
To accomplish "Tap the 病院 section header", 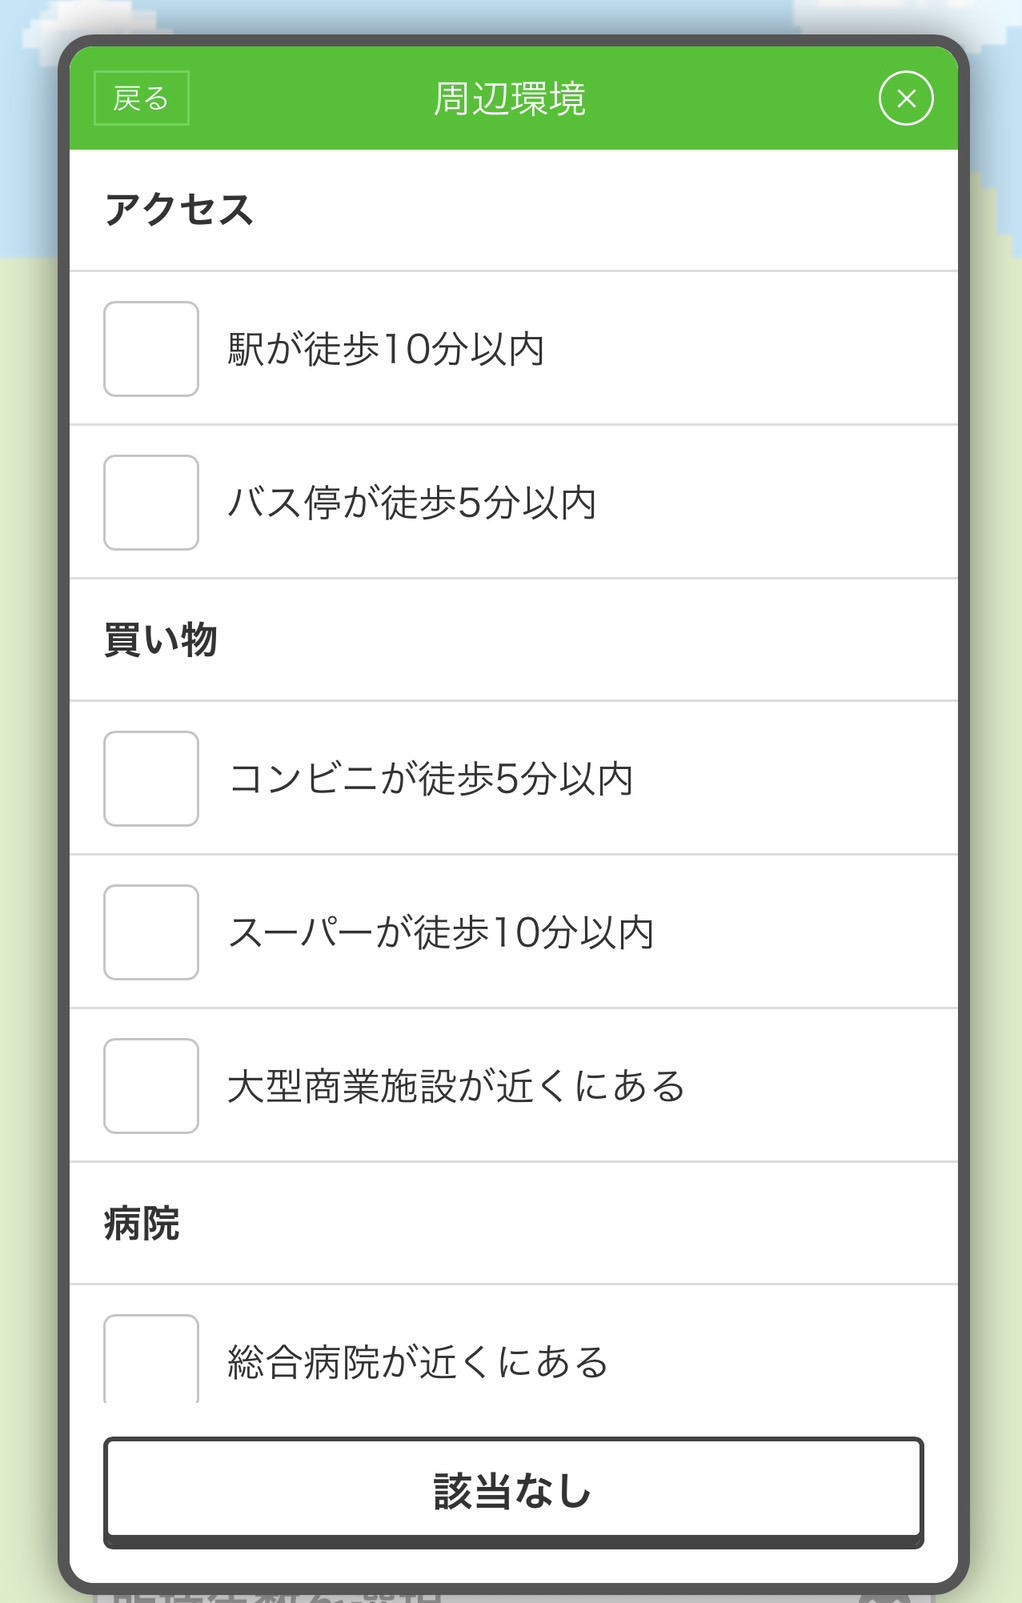I will point(142,1224).
